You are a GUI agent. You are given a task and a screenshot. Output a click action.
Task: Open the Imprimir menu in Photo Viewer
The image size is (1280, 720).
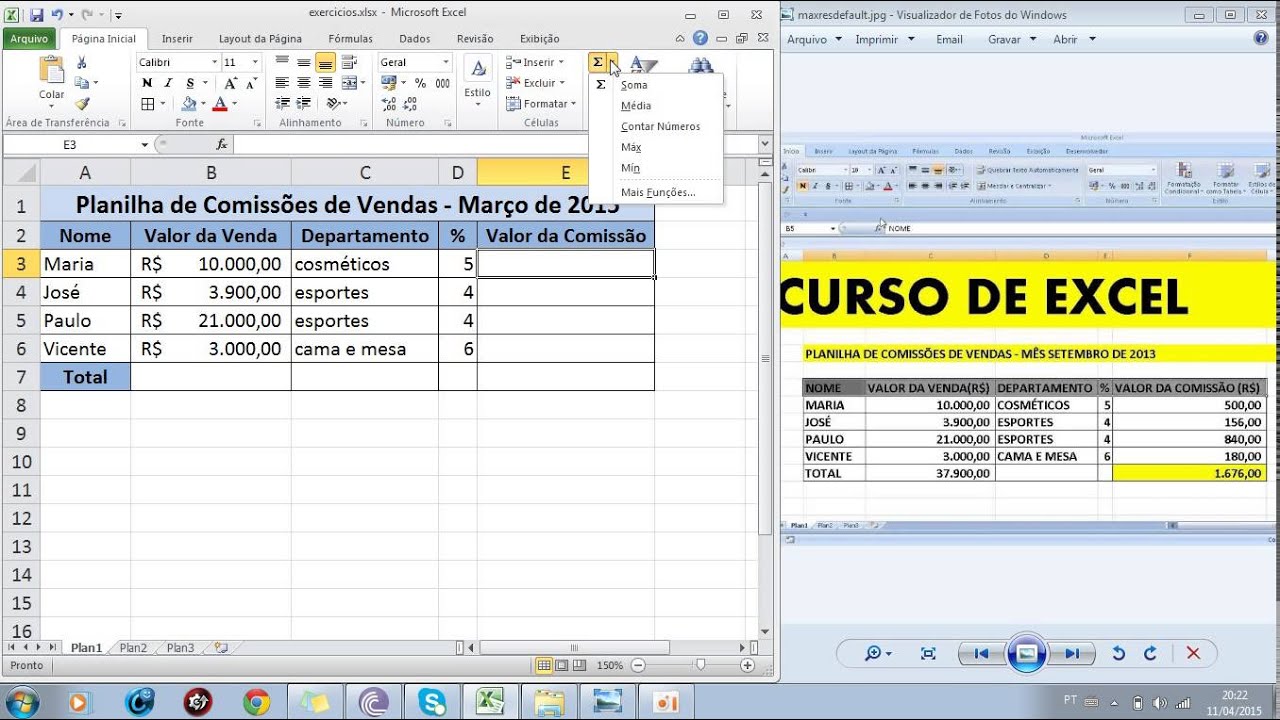pos(885,39)
